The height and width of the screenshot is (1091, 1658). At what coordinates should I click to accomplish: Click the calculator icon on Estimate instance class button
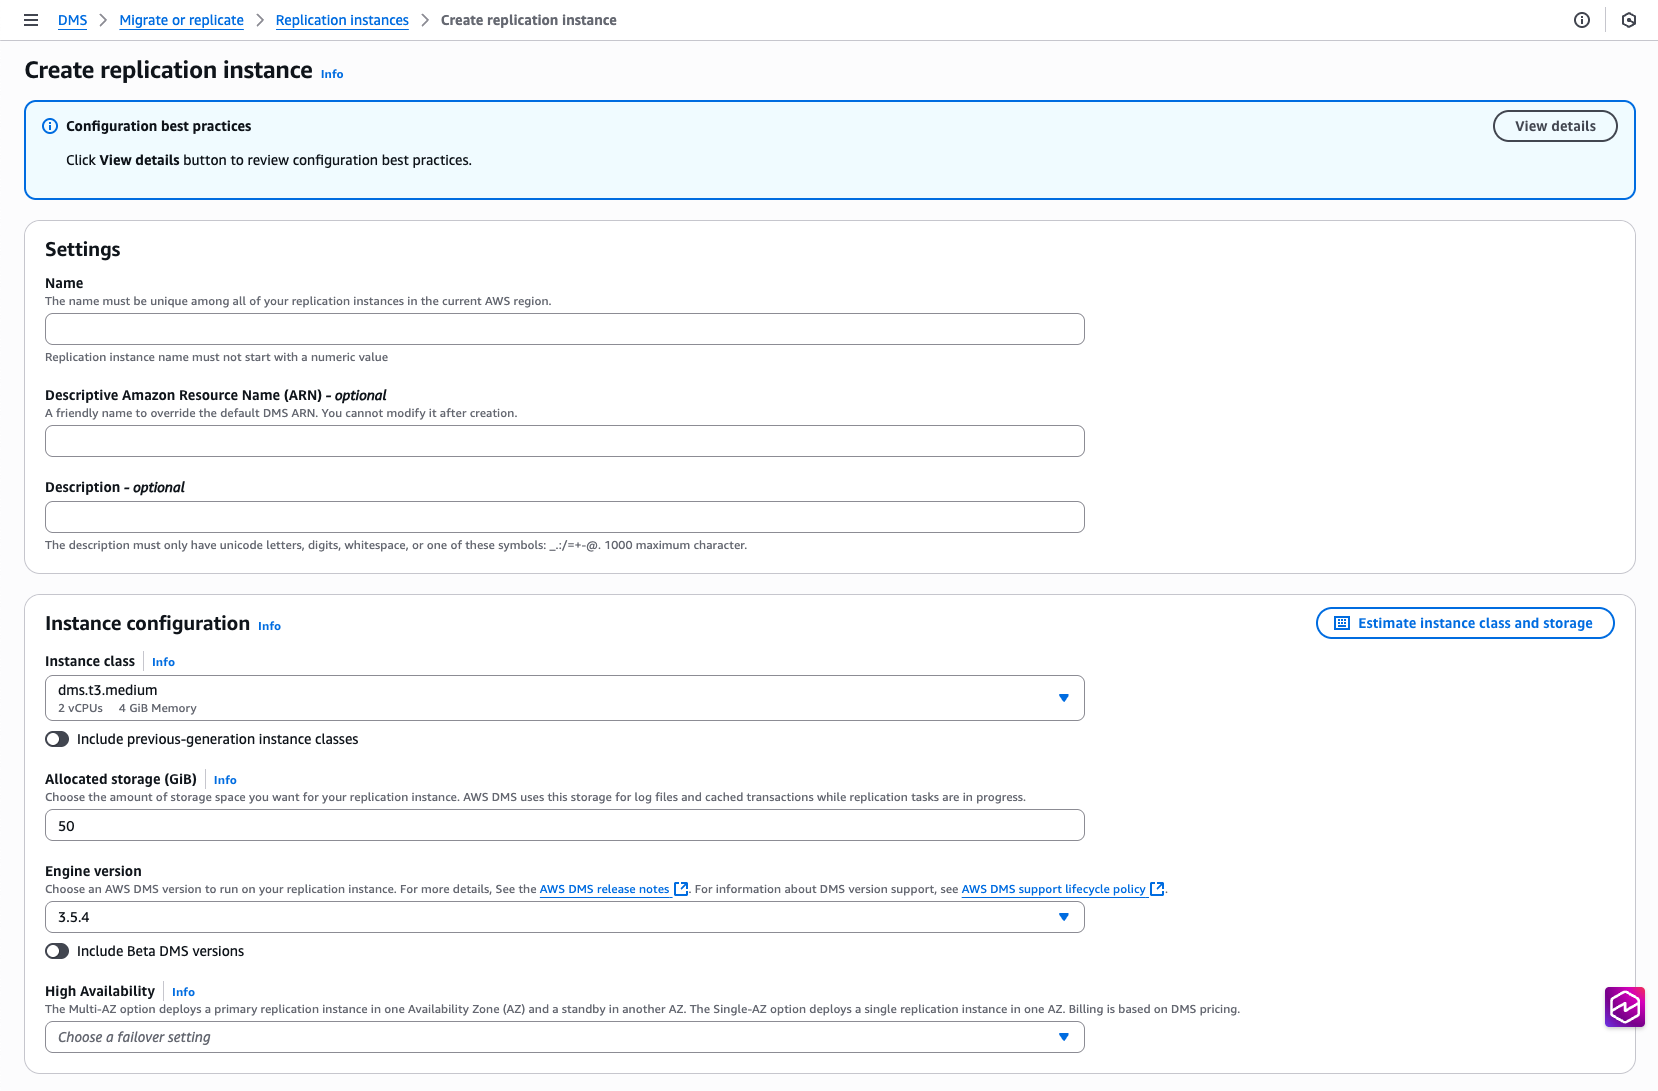pyautogui.click(x=1340, y=622)
